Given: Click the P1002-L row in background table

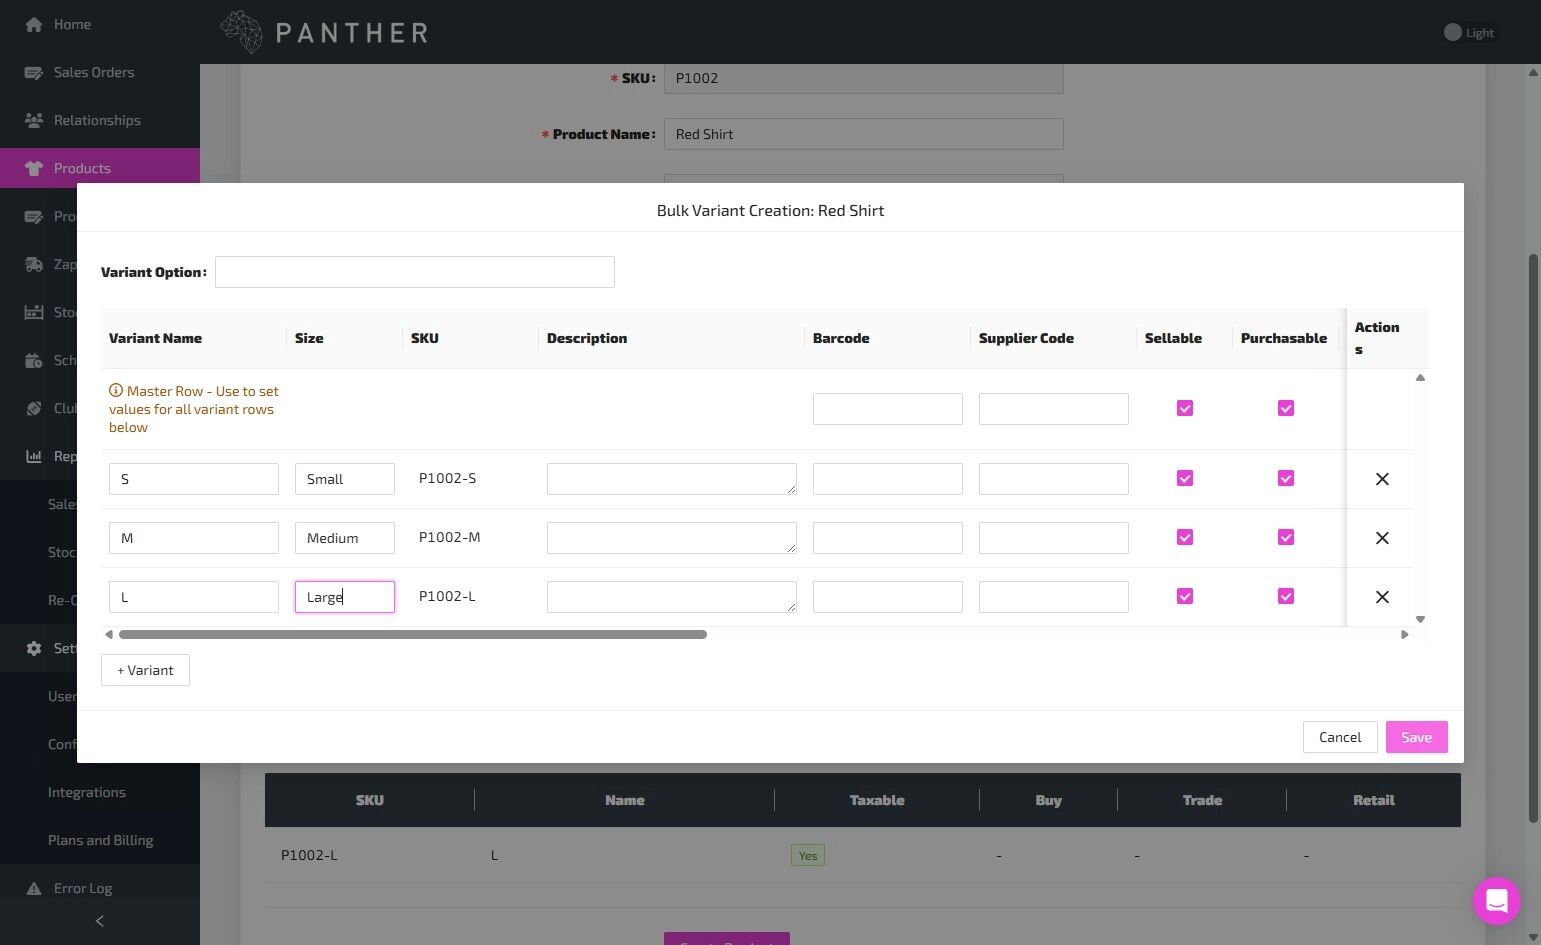Looking at the screenshot, I should [x=863, y=855].
